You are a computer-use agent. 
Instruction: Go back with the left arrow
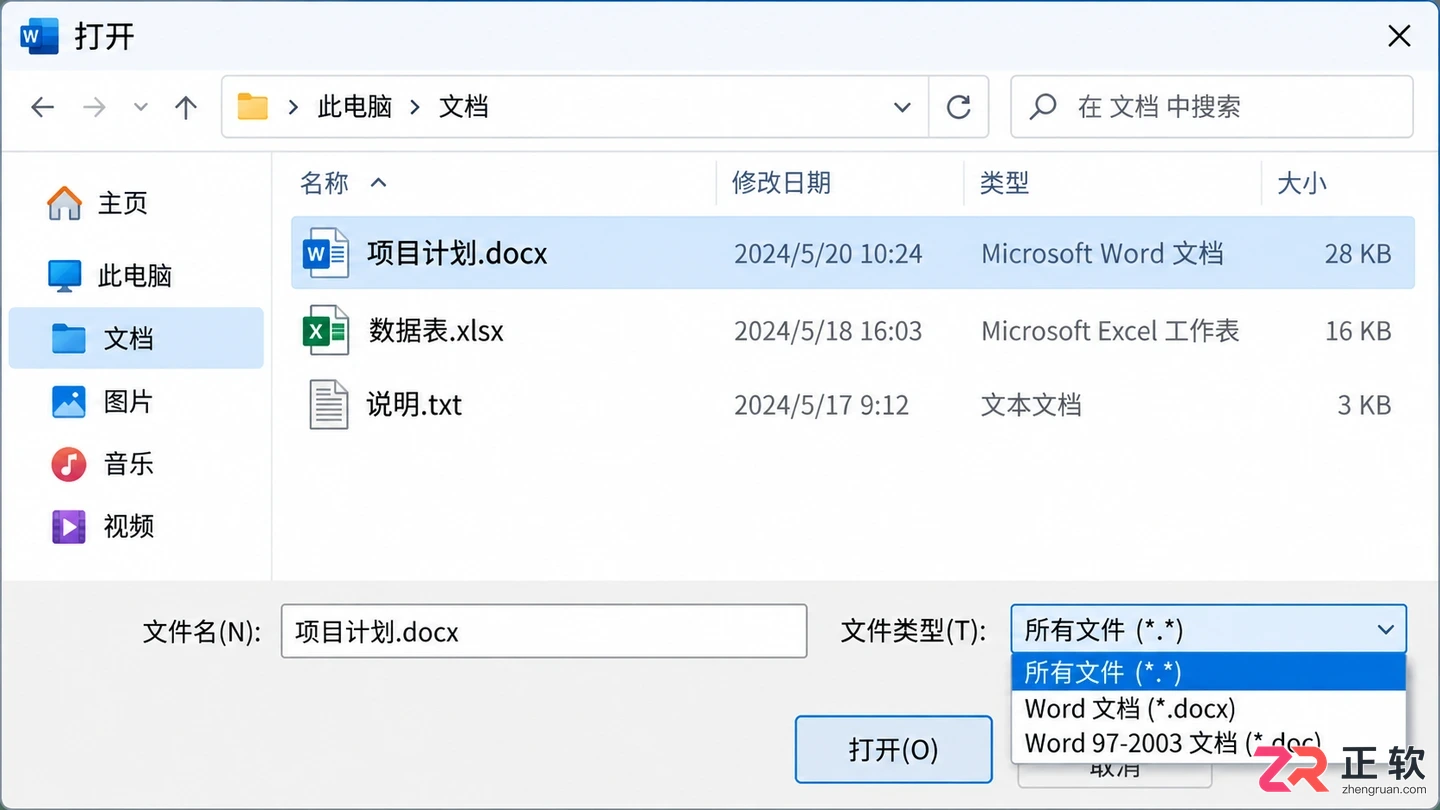coord(42,107)
